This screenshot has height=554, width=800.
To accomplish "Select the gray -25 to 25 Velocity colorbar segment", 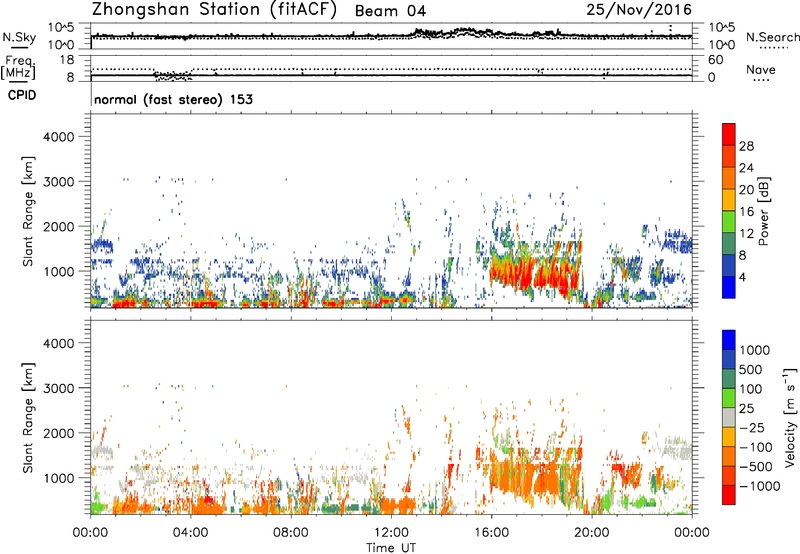I will [x=729, y=418].
